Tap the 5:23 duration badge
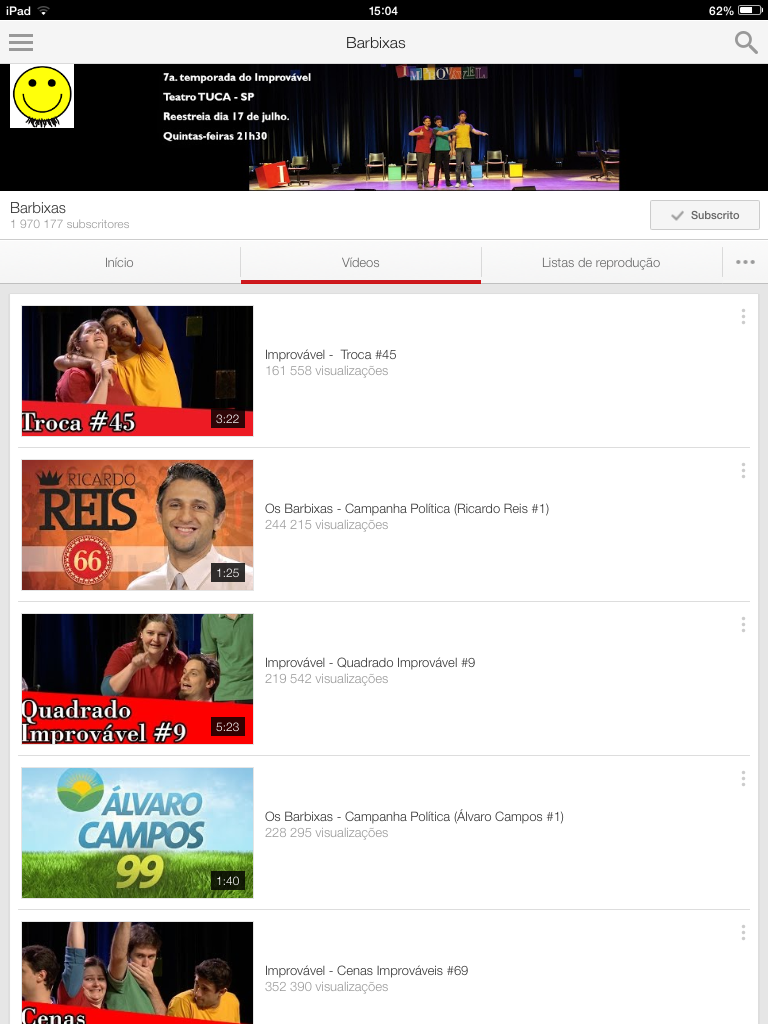This screenshot has width=768, height=1024. pos(227,727)
